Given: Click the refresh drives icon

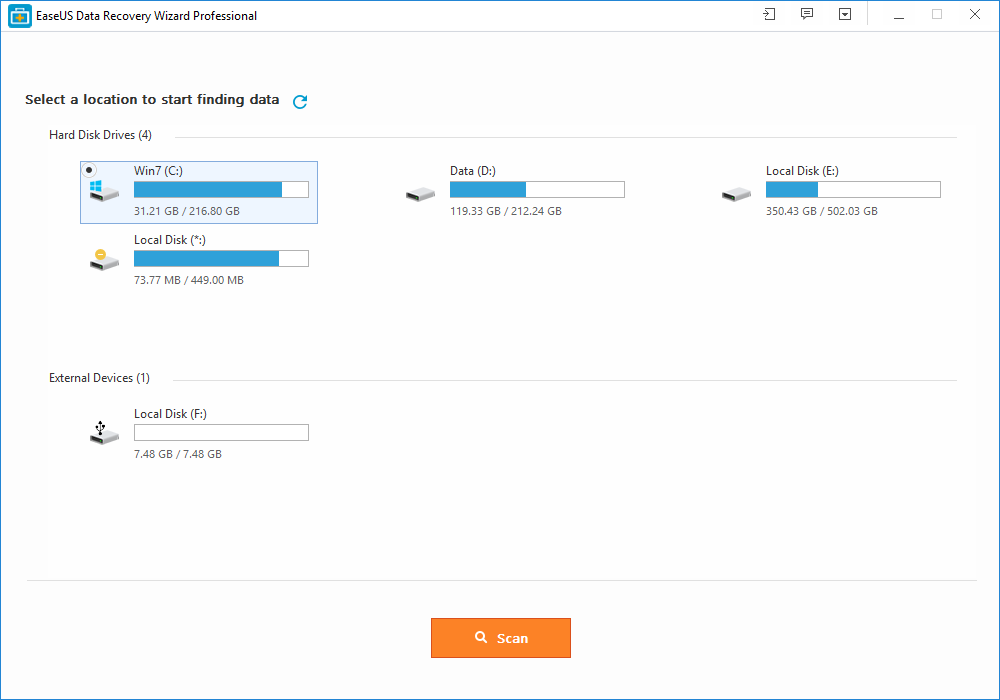Looking at the screenshot, I should [300, 101].
